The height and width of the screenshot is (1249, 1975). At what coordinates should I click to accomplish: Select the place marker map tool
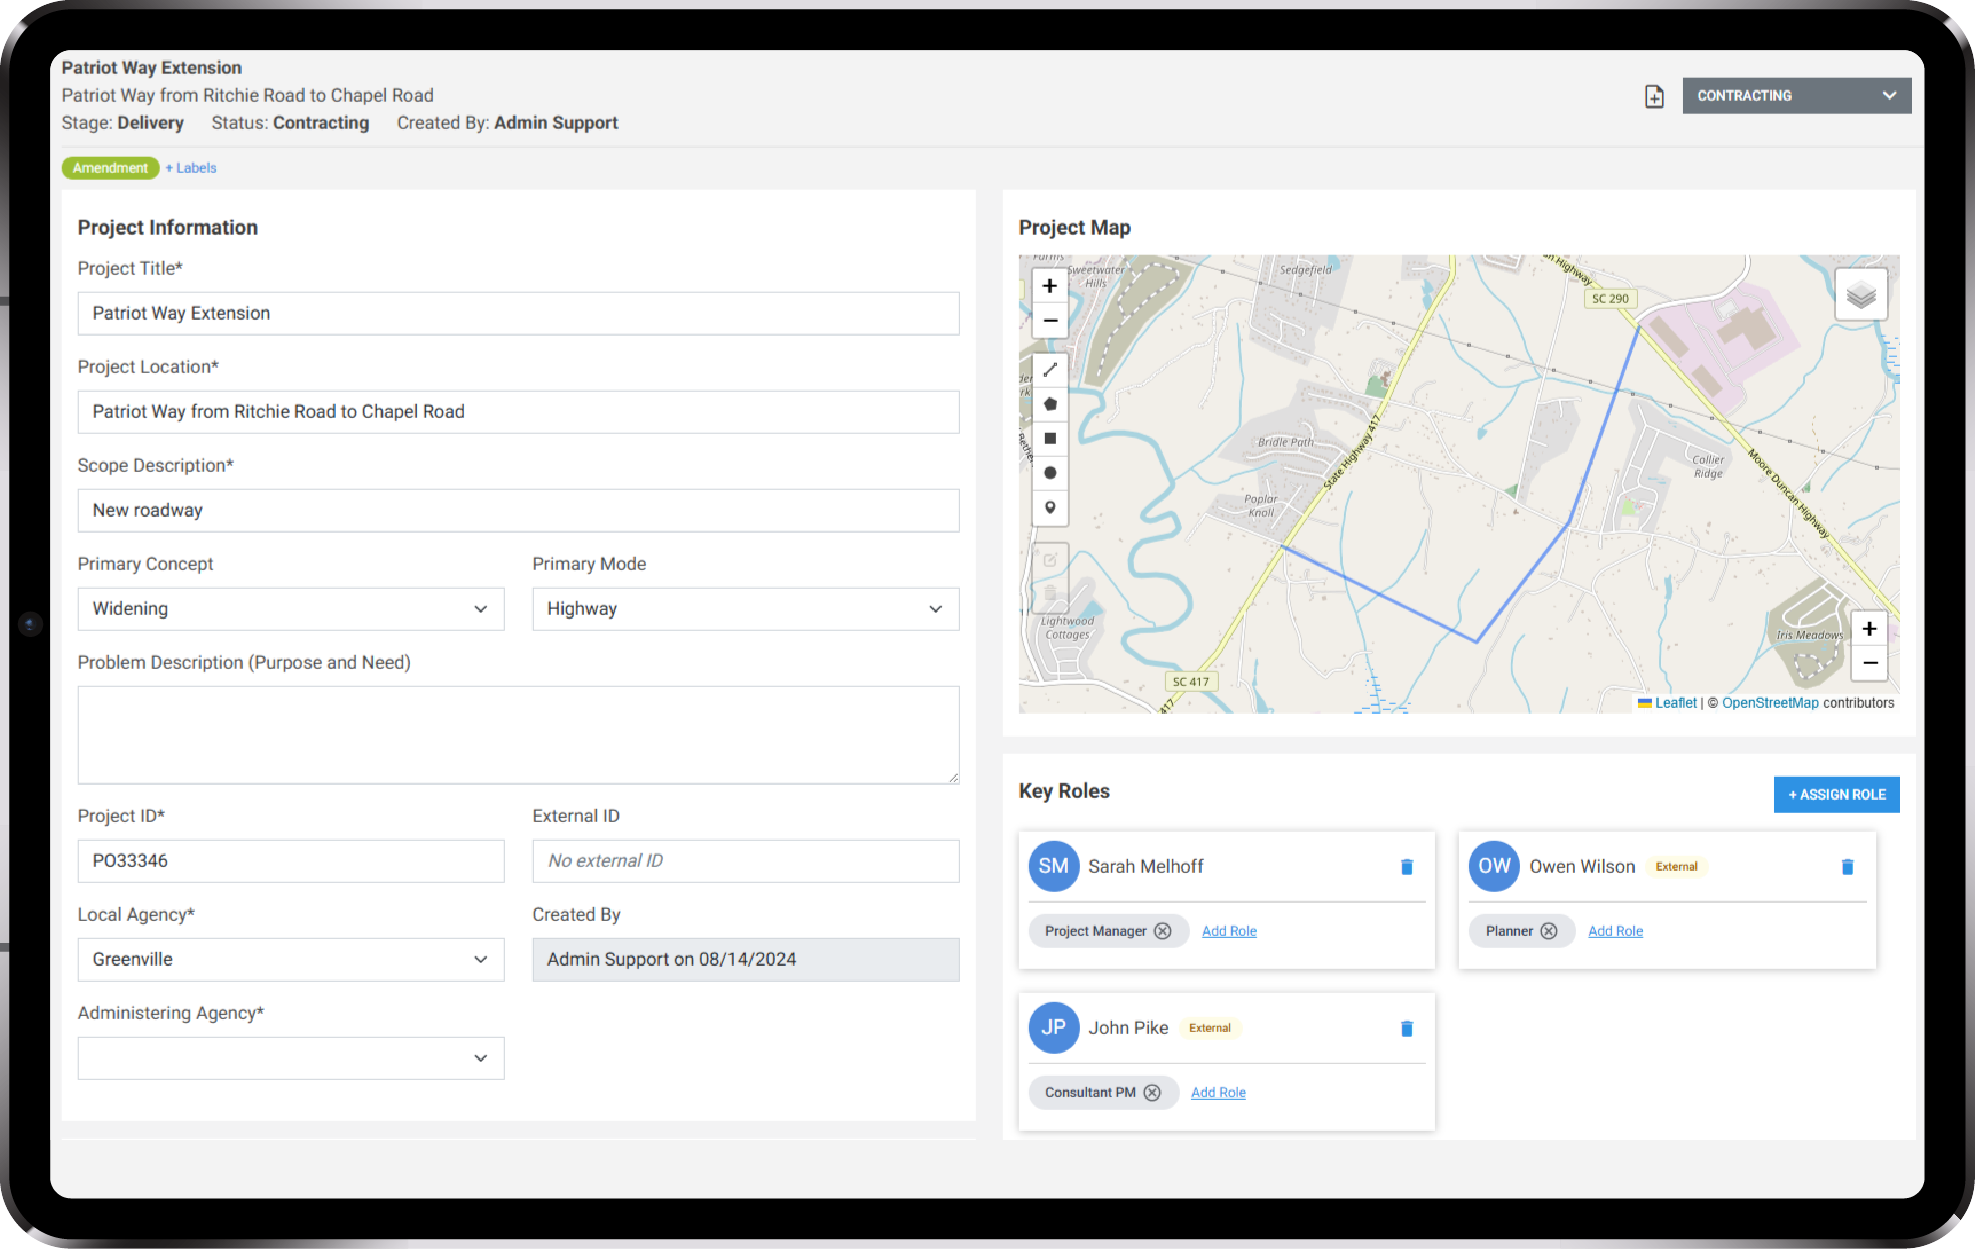click(1050, 507)
